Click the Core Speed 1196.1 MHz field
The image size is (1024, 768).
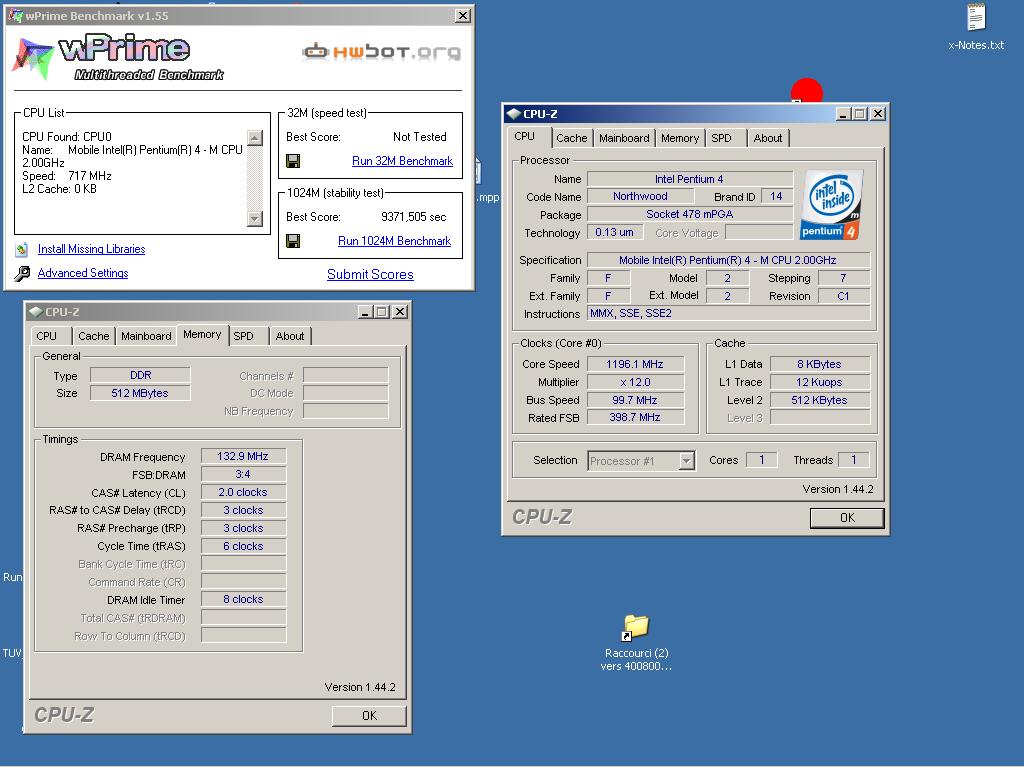(x=635, y=364)
